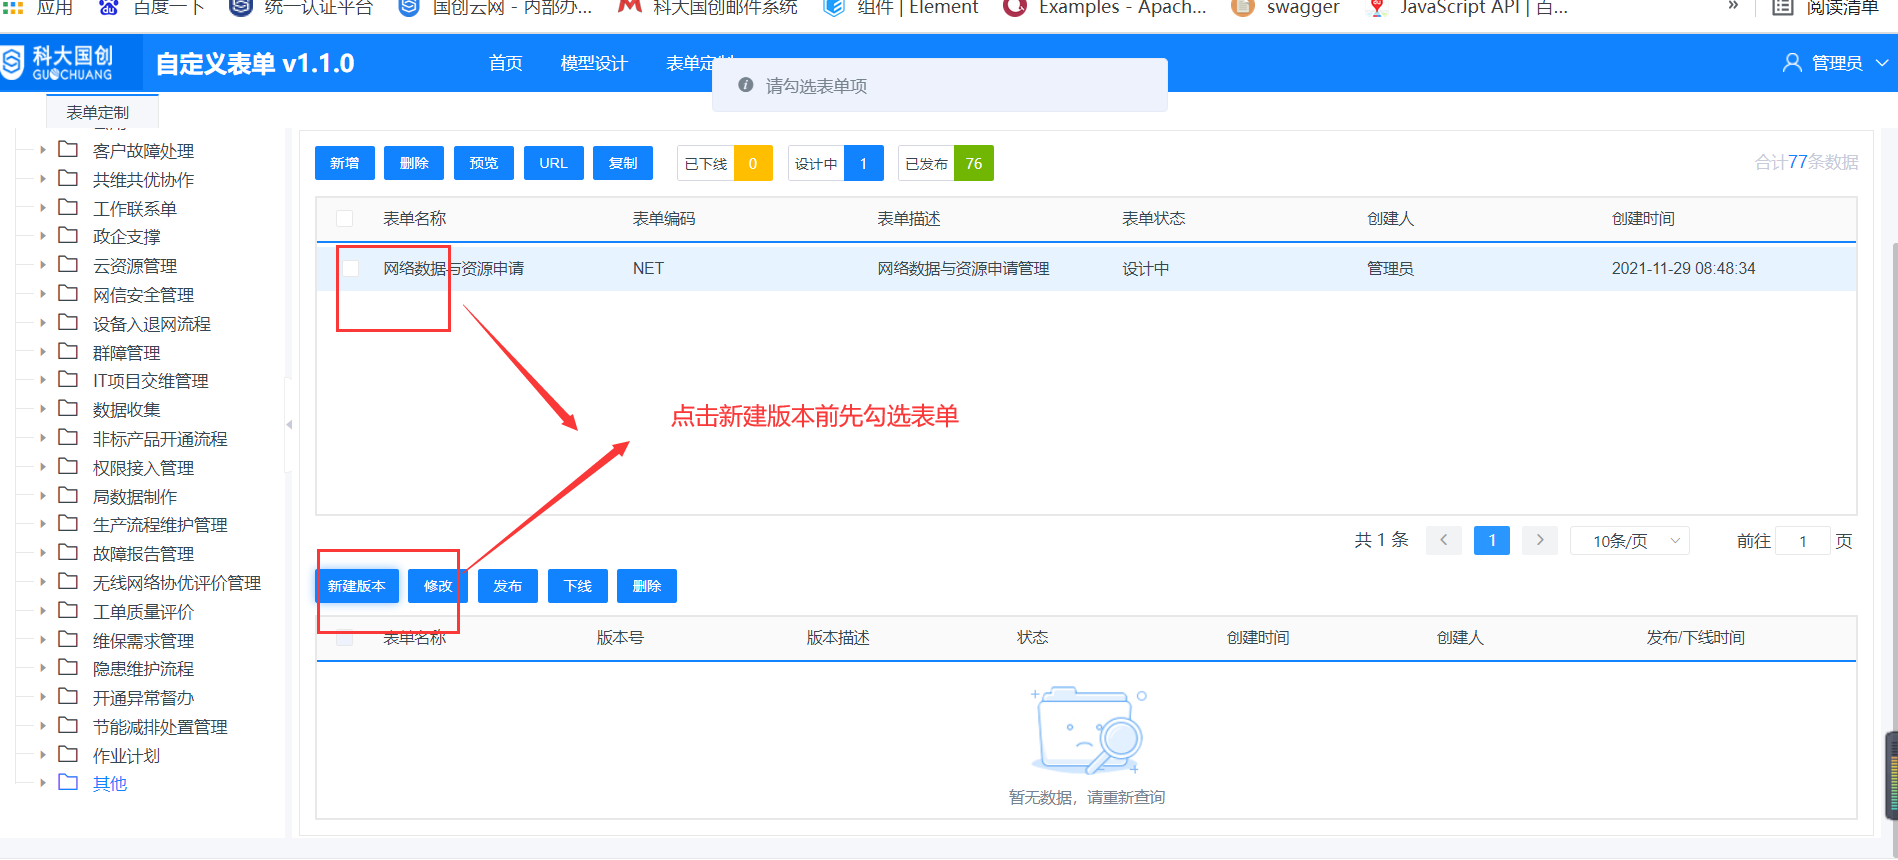Open 模型设计 in the top navigation
1898x860 pixels.
594,63
